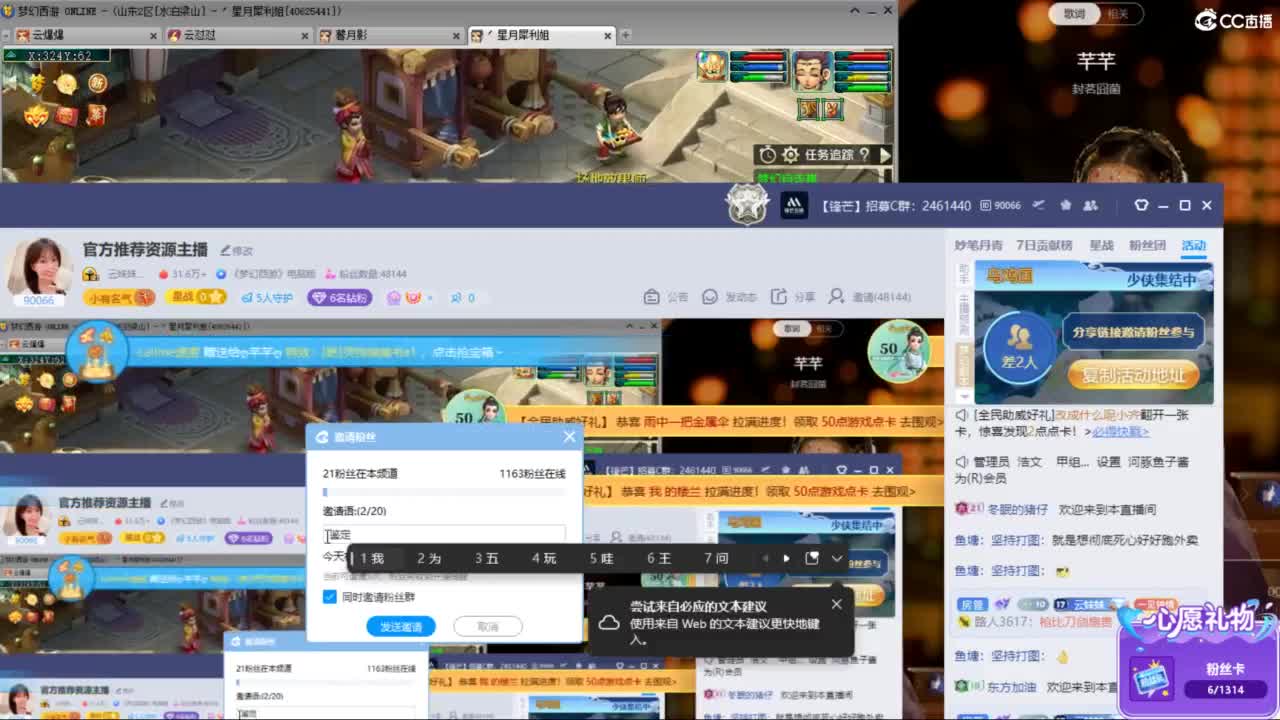Viewport: 1280px width, 720px height.
Task: Select IME candidate 3 五
Action: (487, 558)
